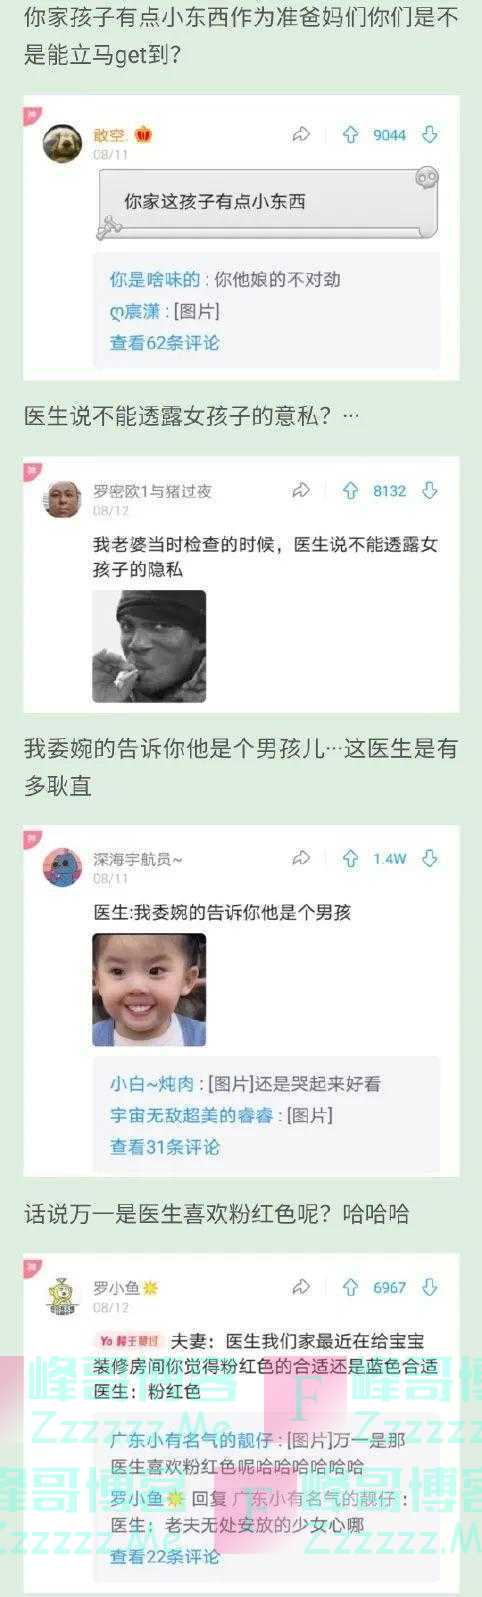Open 敢空's avatar profile
482x1597 pixels.
[62, 143]
